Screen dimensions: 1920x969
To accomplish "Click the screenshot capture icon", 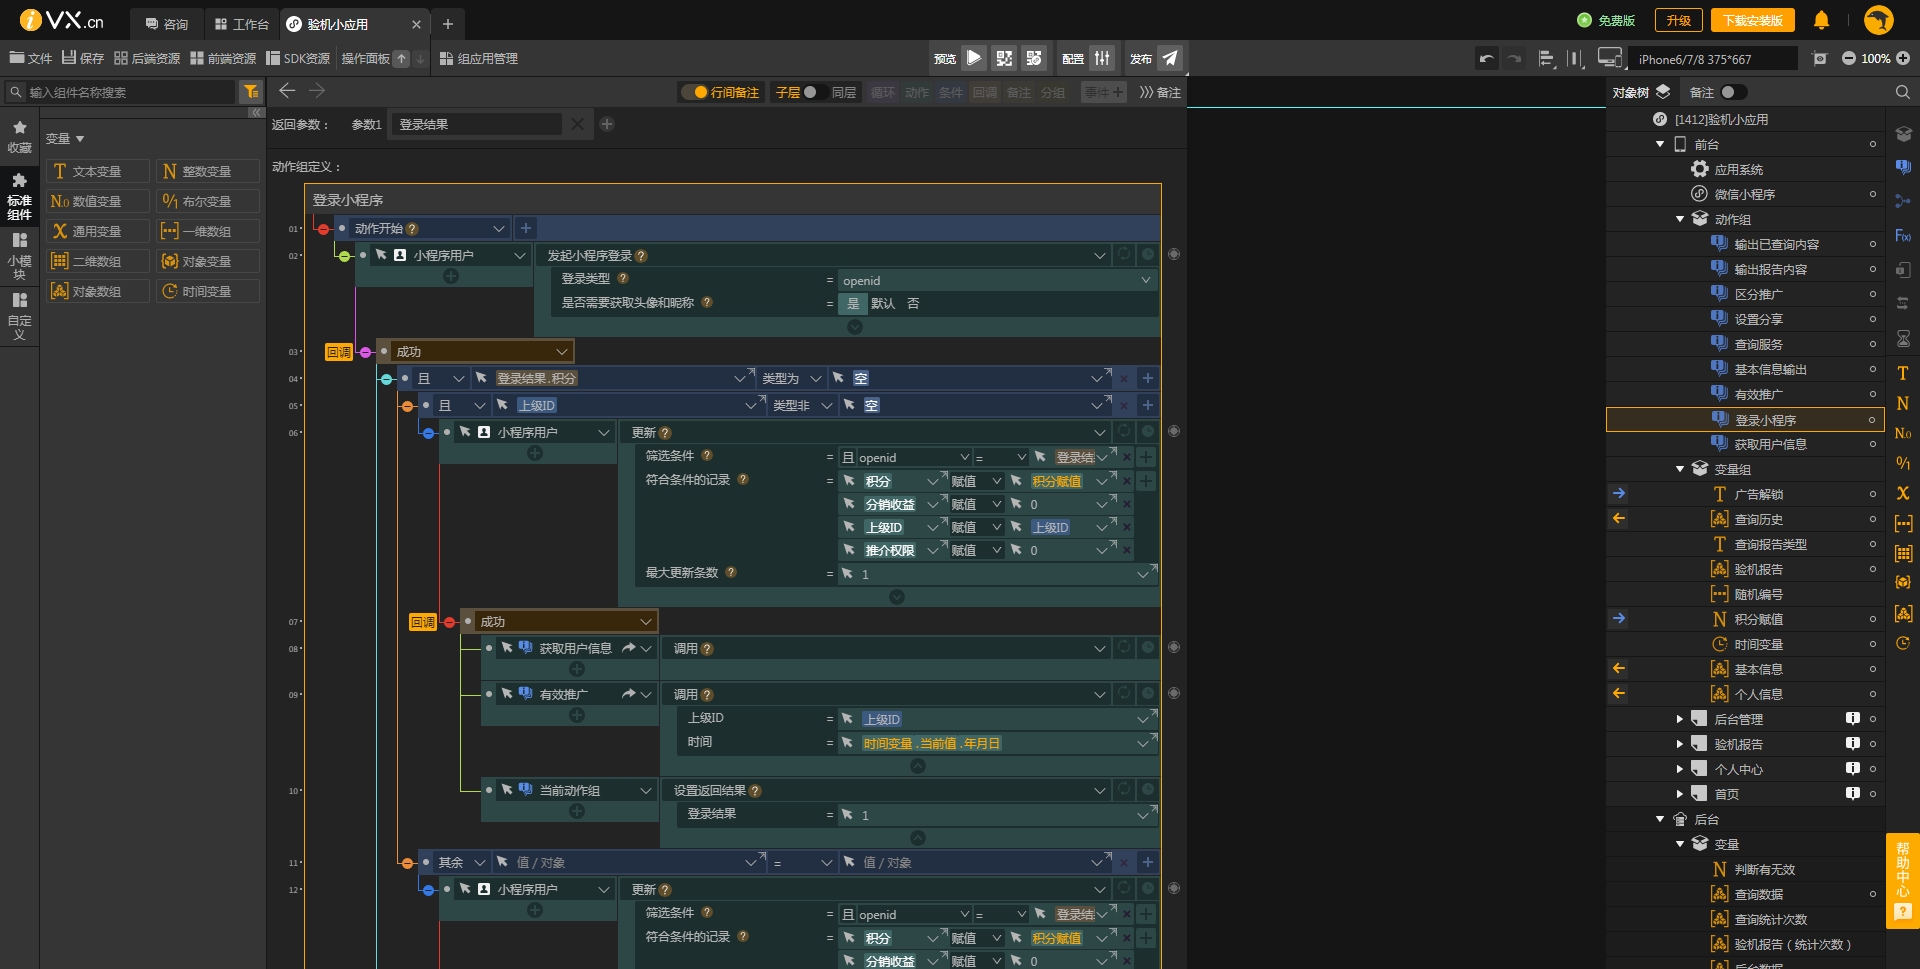I will coord(1820,59).
